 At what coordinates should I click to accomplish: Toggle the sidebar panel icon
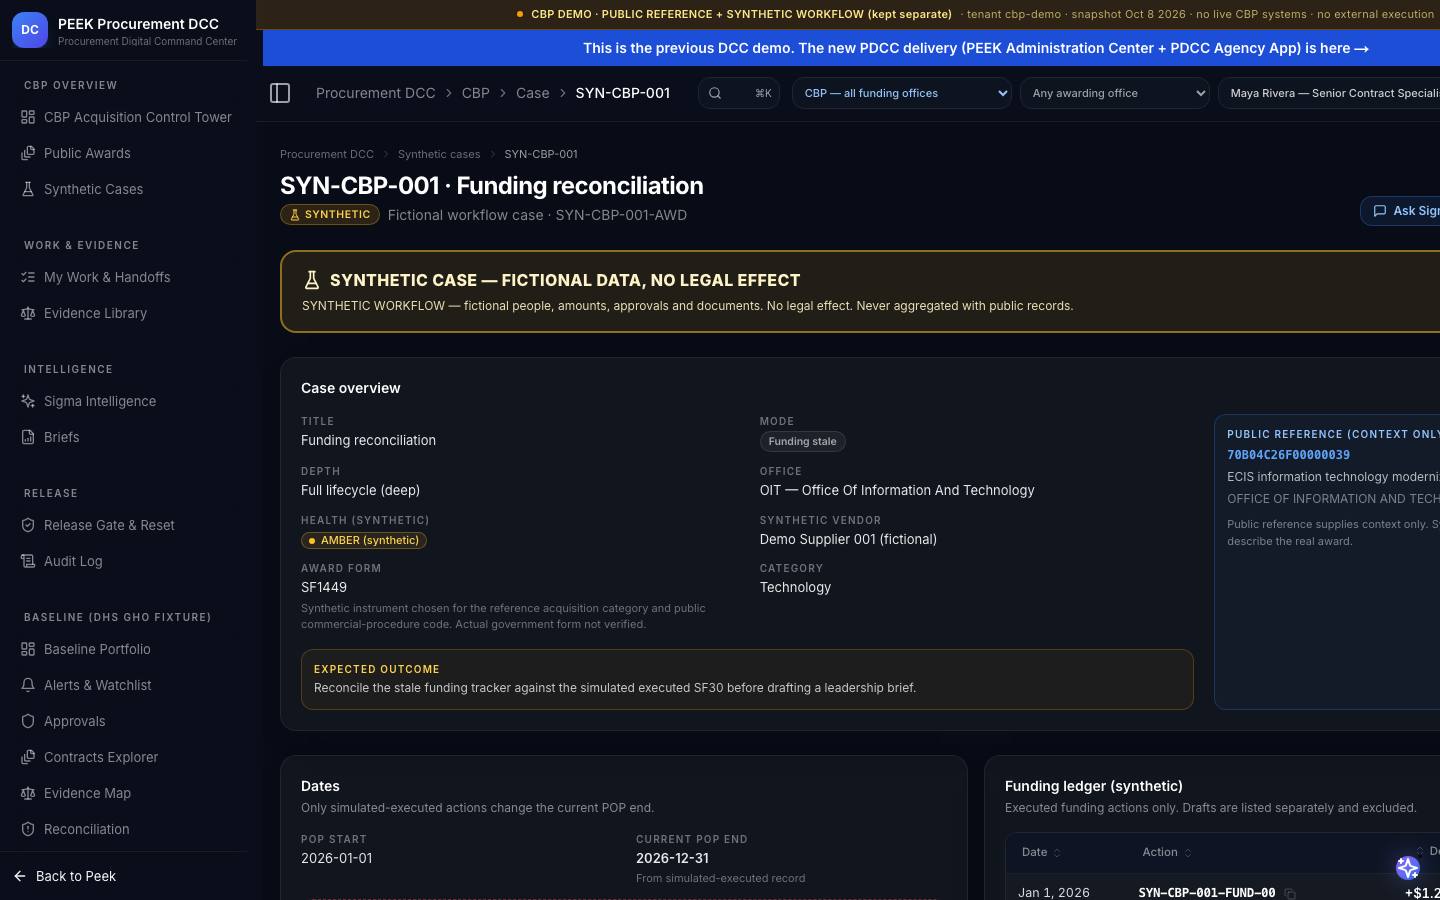[280, 93]
